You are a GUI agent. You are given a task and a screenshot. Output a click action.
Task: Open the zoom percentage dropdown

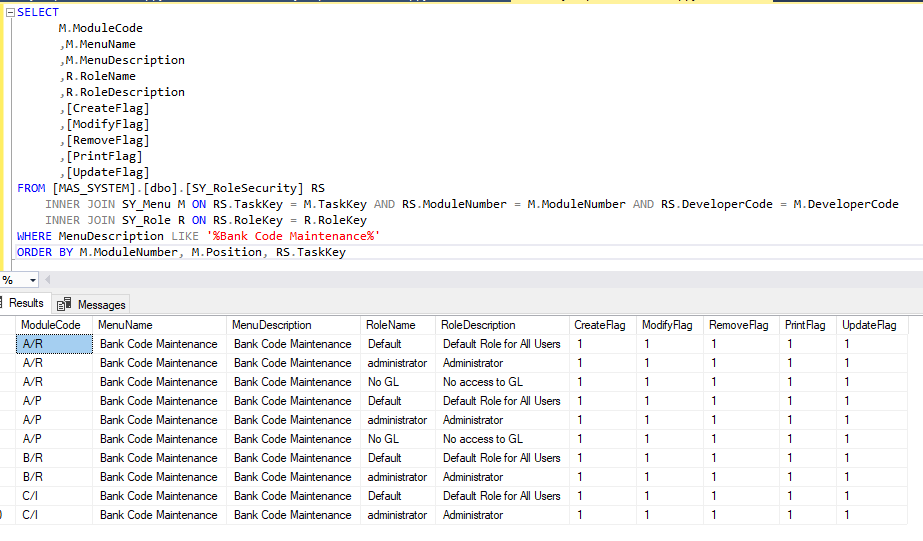[33, 280]
